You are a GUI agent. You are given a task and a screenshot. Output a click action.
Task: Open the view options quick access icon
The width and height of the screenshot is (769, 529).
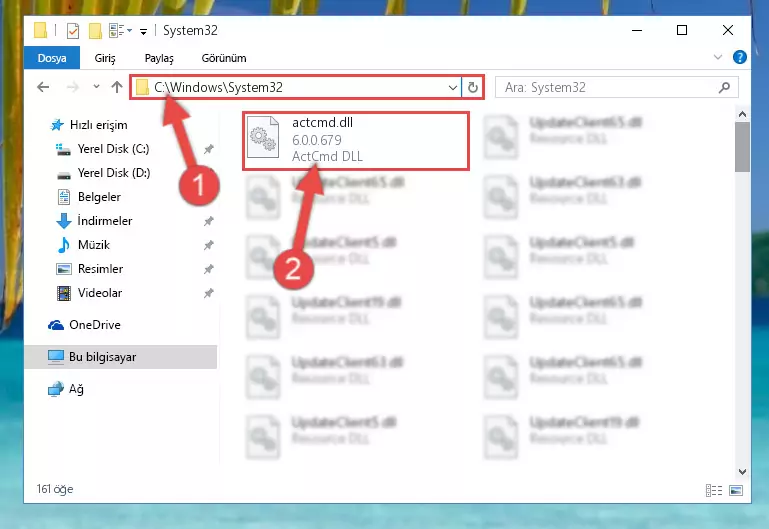coord(120,30)
